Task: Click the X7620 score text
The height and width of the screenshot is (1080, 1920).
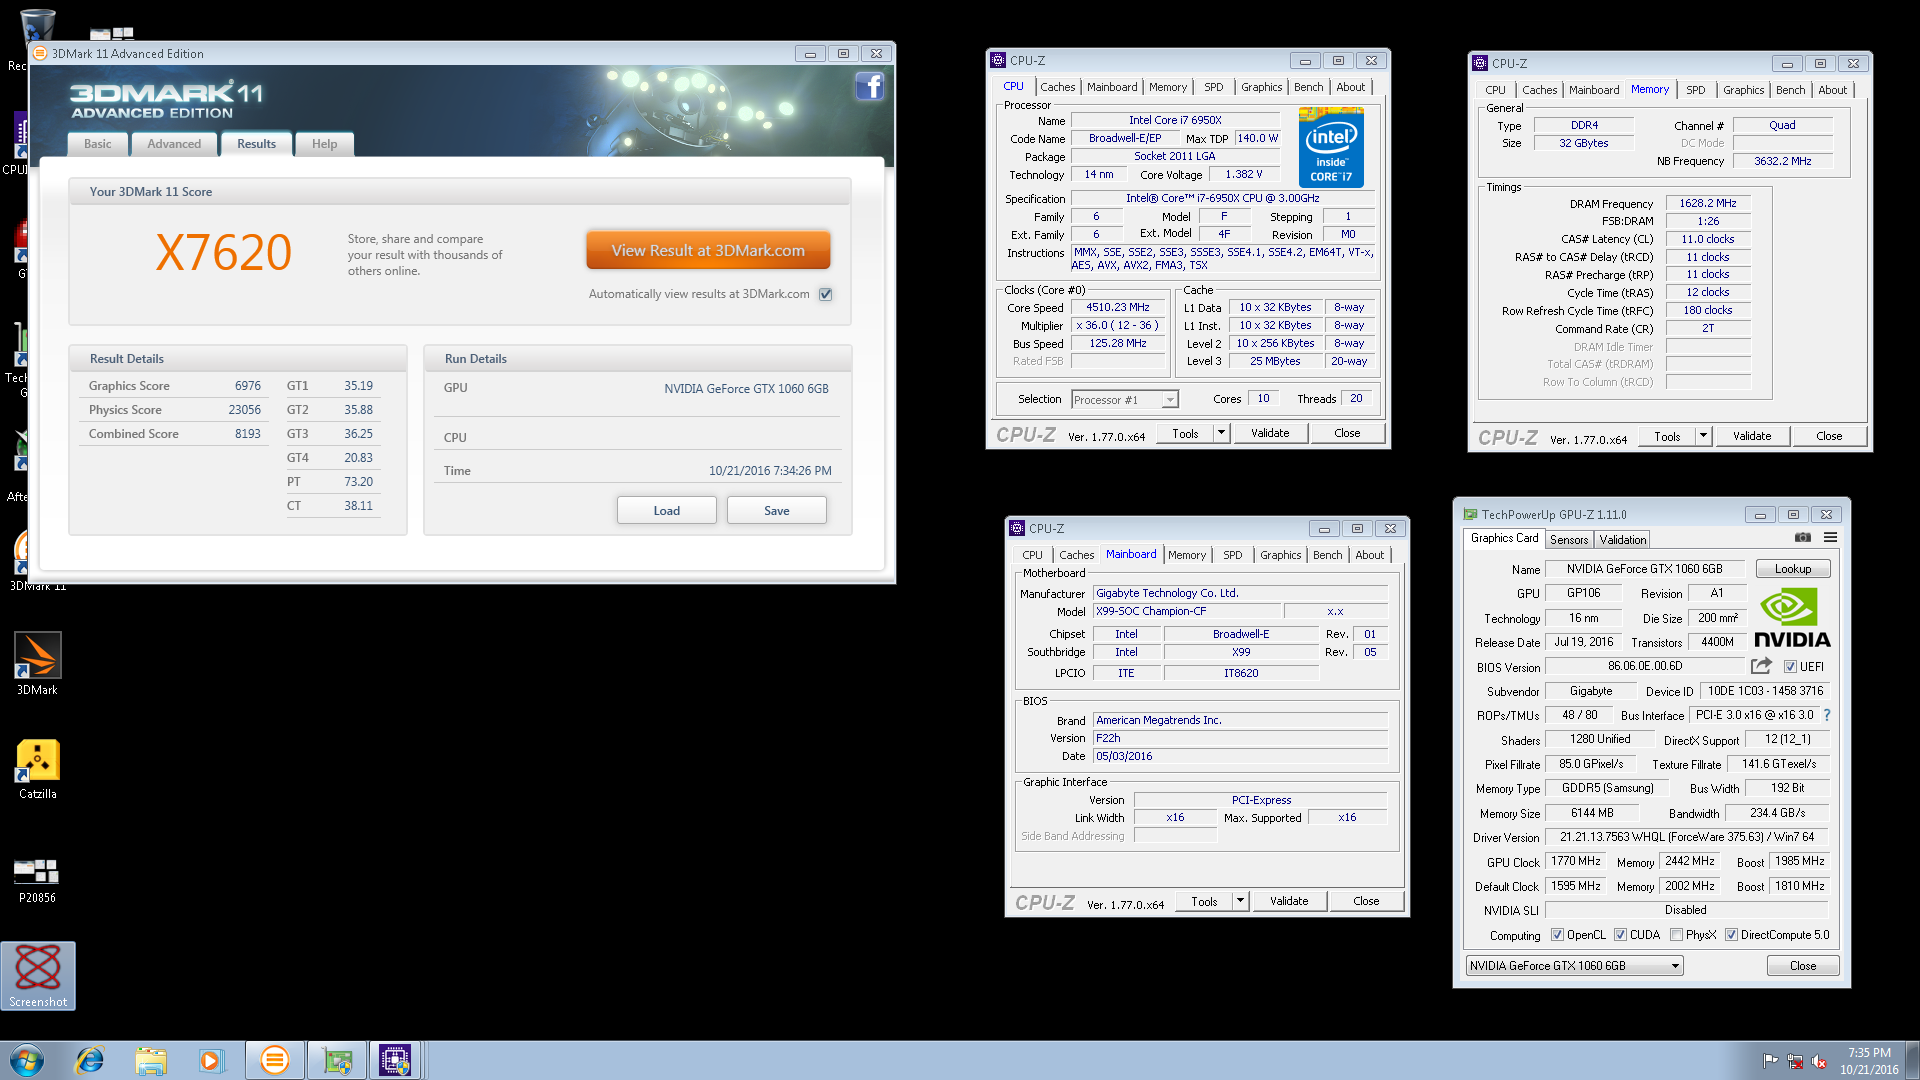Action: pyautogui.click(x=223, y=252)
